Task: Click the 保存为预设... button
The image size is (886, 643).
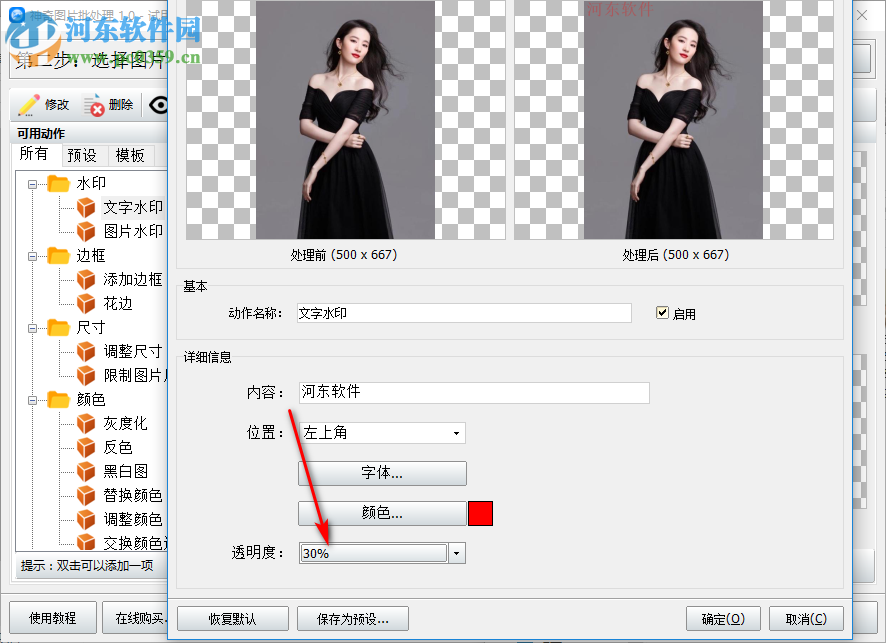Action: point(353,619)
